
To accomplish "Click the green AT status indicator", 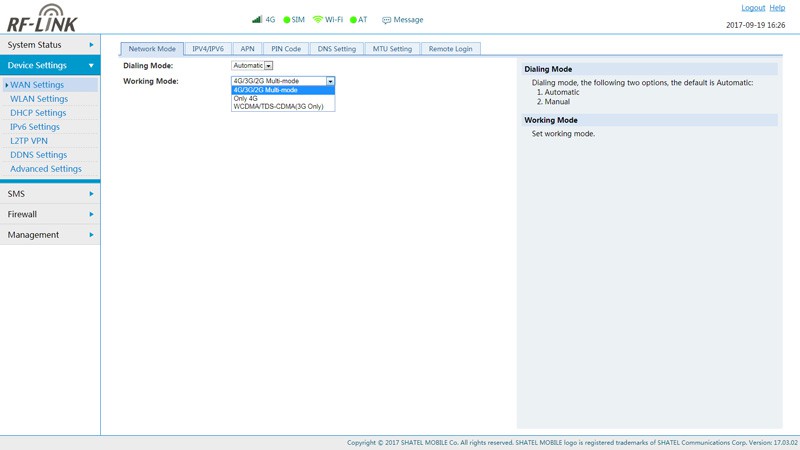I will [x=353, y=19].
